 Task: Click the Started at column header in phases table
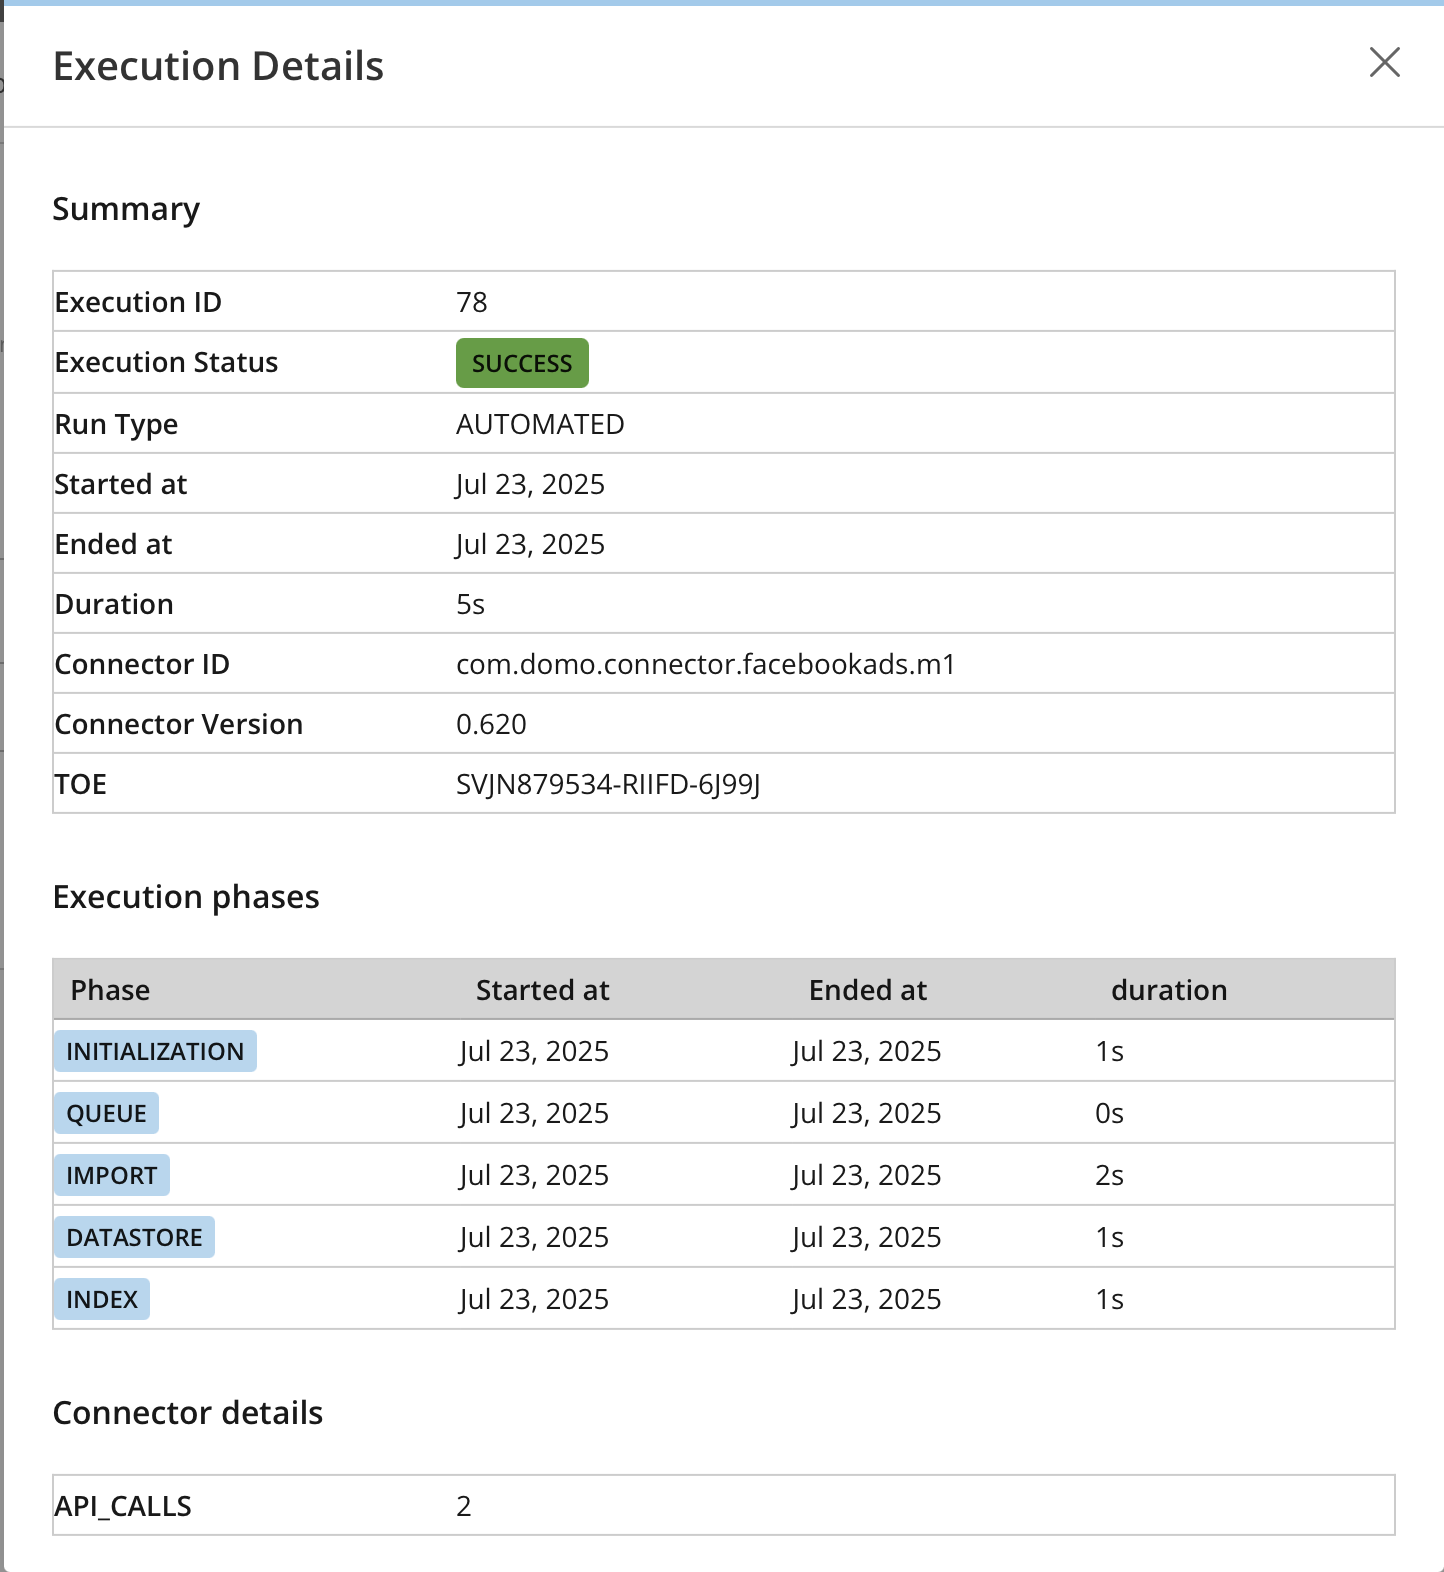(542, 990)
